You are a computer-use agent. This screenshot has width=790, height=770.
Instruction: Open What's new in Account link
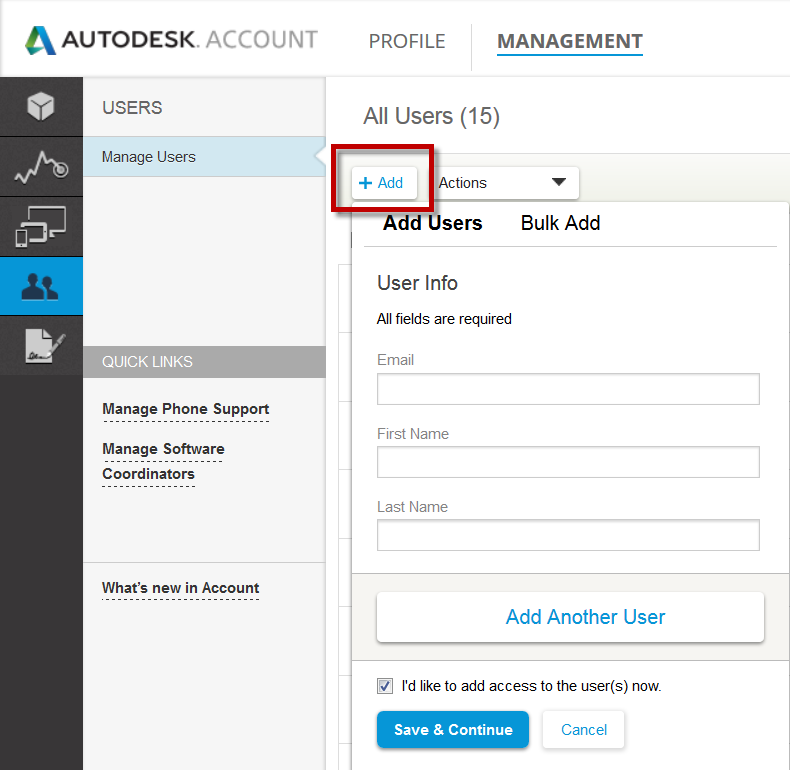coord(180,588)
